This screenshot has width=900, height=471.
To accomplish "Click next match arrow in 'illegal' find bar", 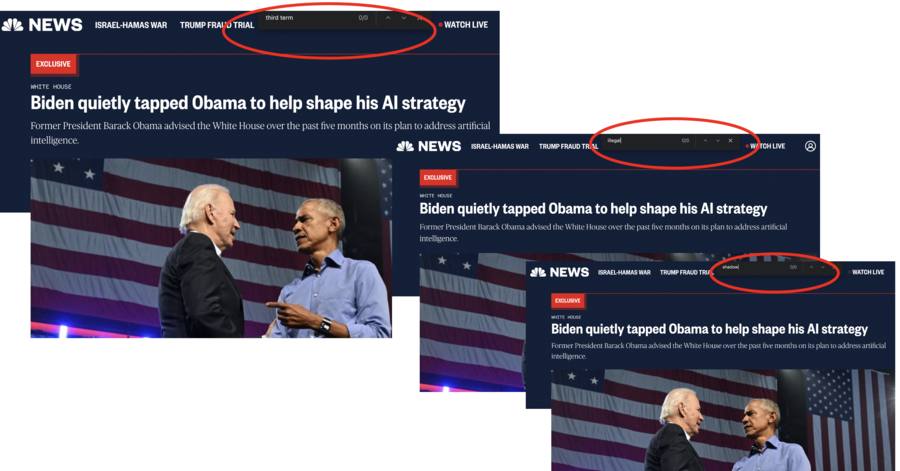I will [717, 141].
